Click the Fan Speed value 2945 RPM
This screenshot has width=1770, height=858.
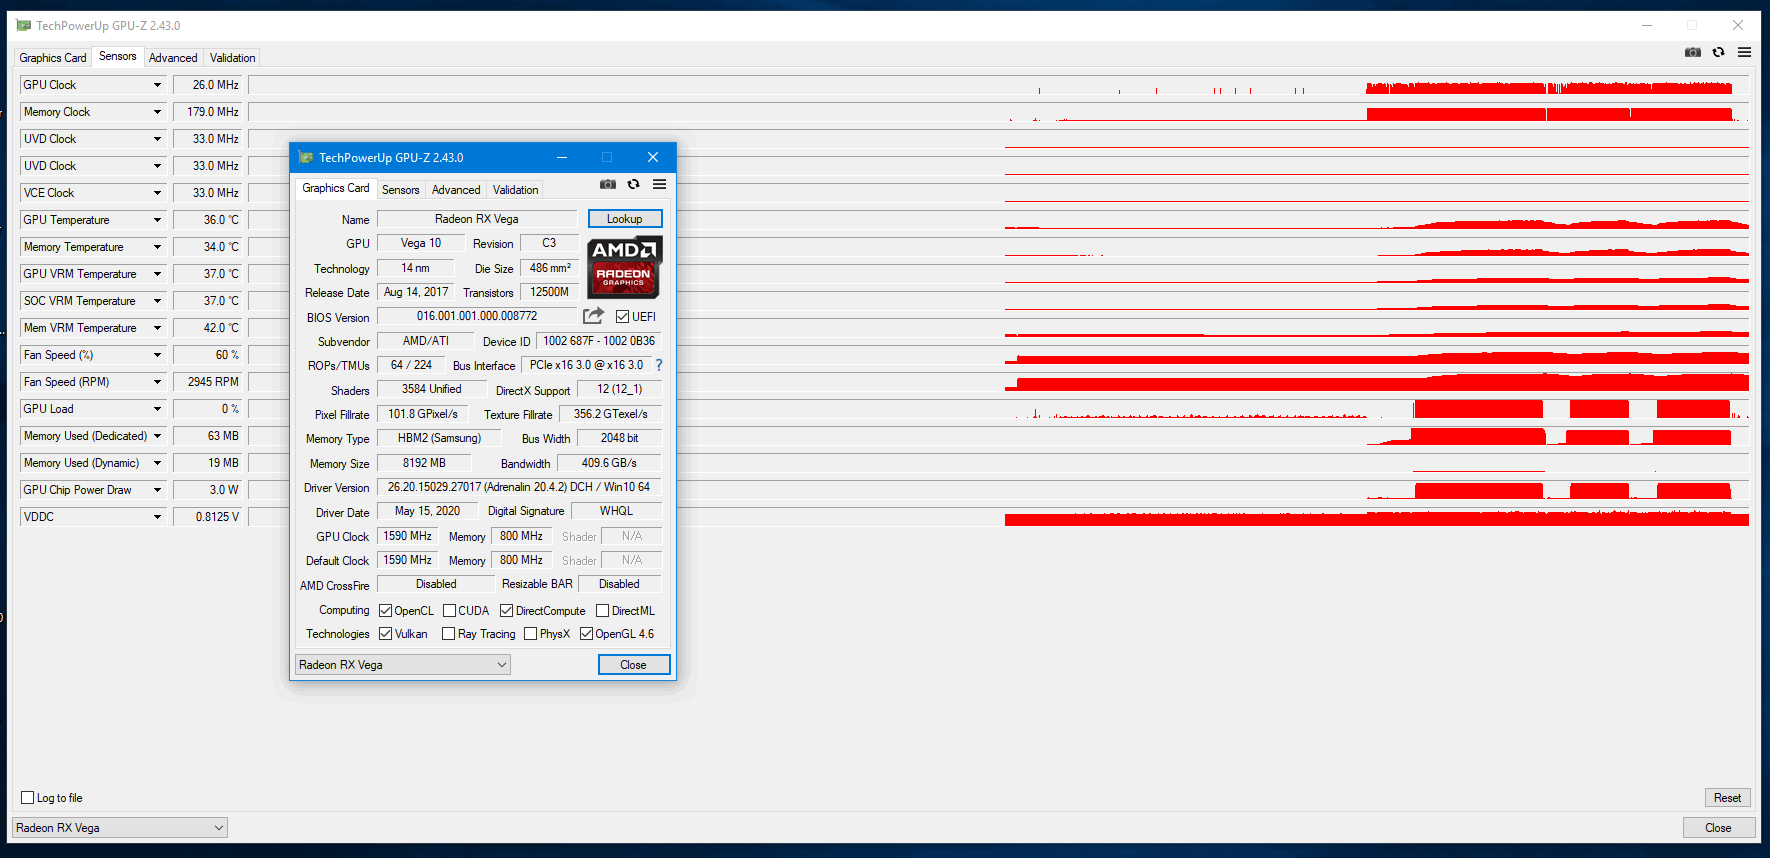pyautogui.click(x=207, y=382)
